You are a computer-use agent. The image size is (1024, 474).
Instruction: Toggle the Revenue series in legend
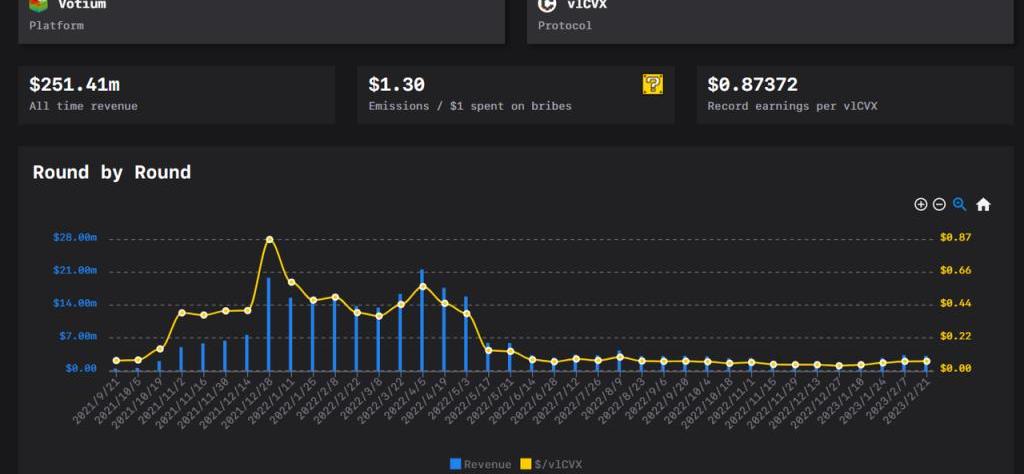point(481,464)
